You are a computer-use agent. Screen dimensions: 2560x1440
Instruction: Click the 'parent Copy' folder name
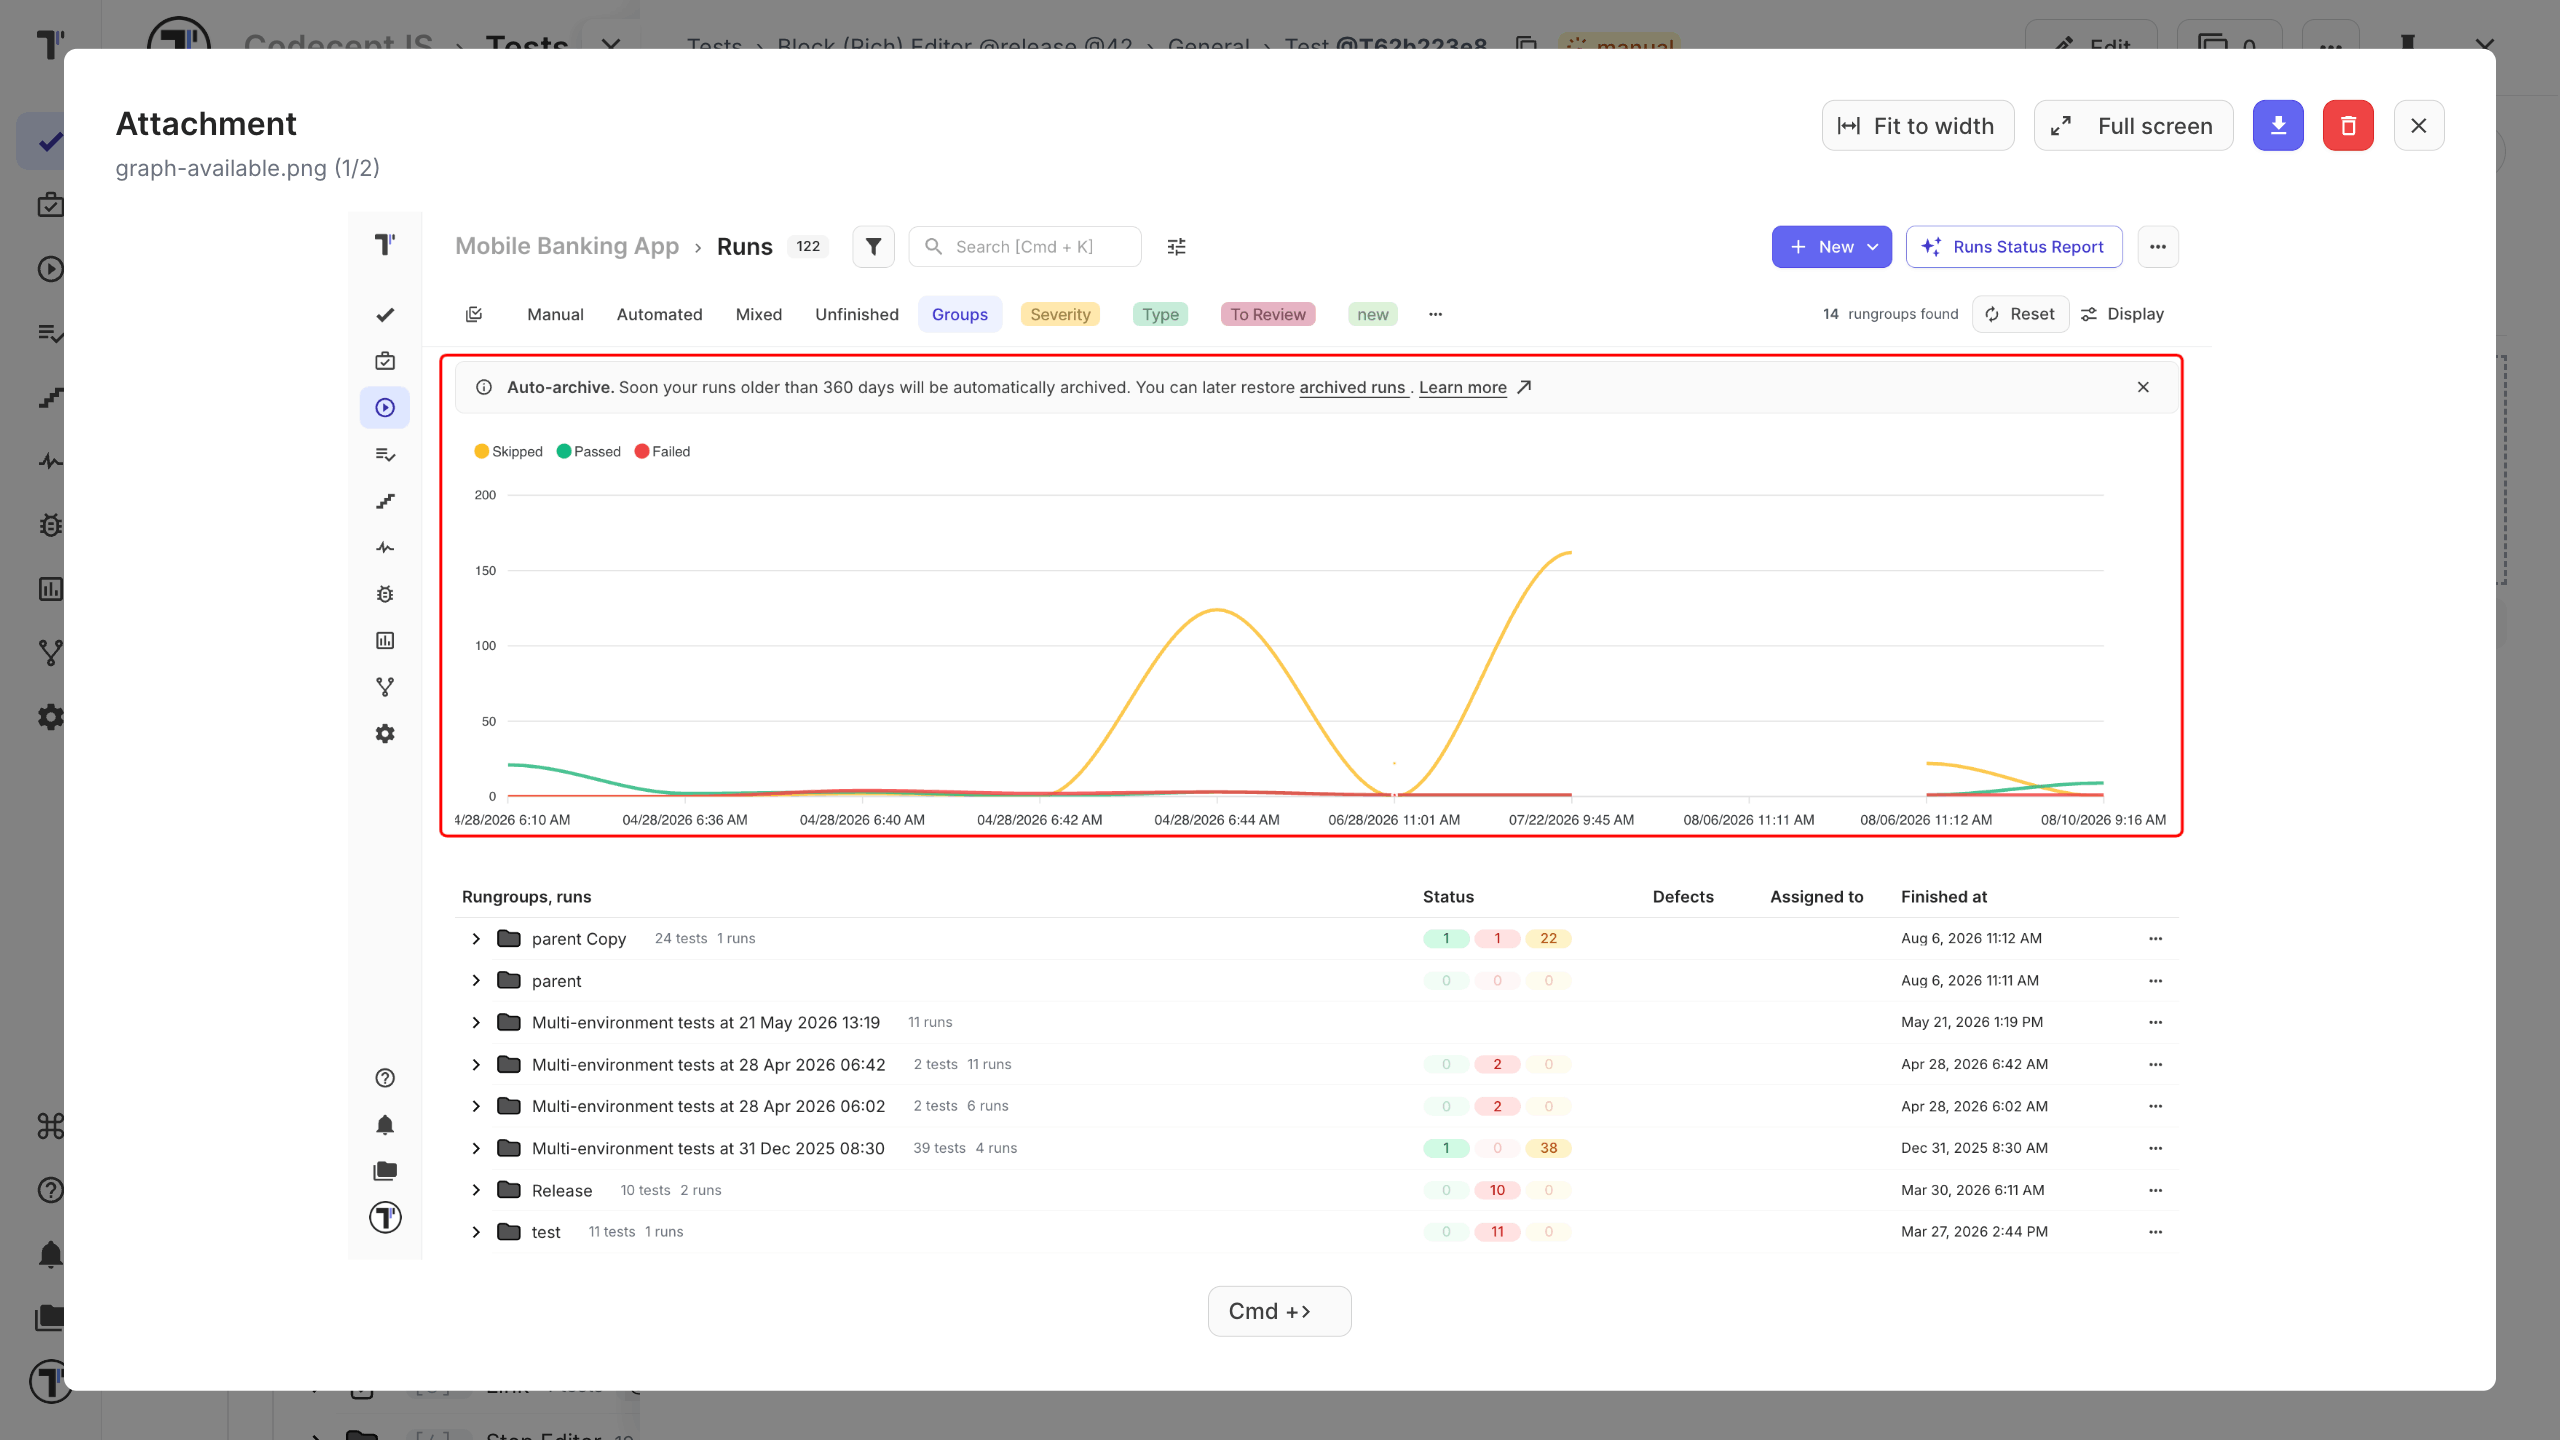pyautogui.click(x=579, y=939)
